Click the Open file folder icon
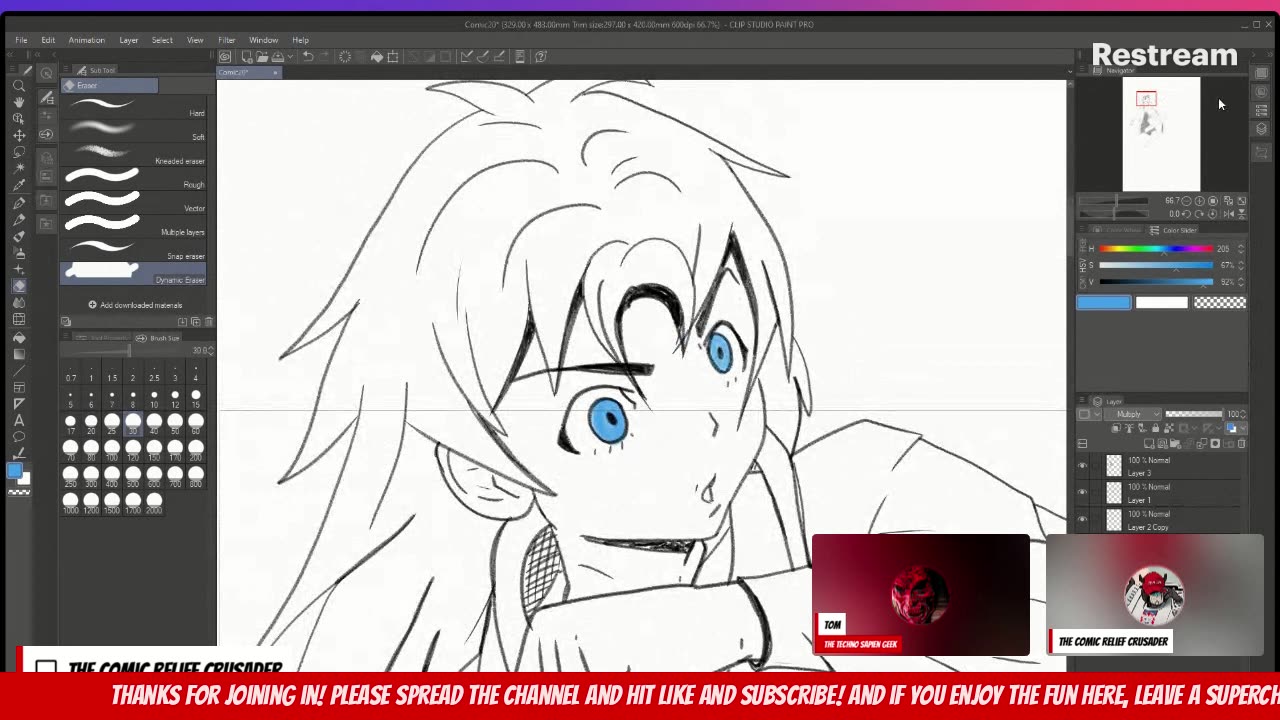This screenshot has height=720, width=1280. click(x=262, y=57)
